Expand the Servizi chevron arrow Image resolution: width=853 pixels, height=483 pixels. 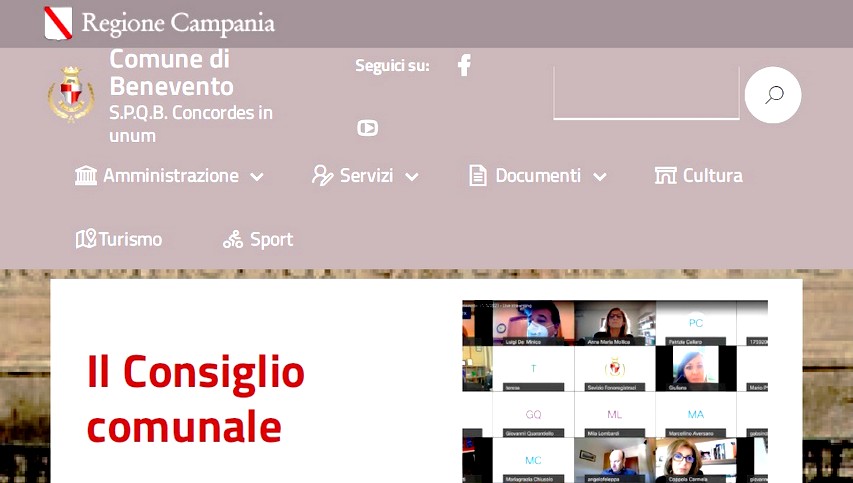[412, 177]
